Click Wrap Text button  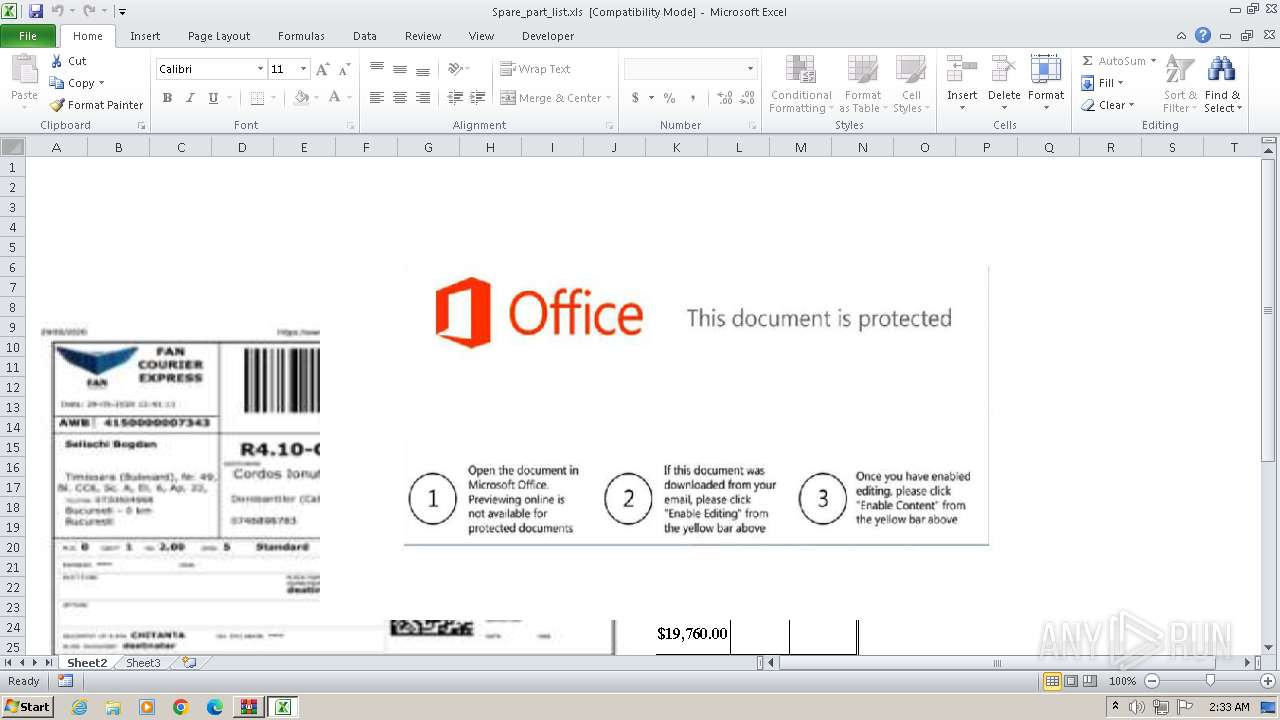[x=535, y=69]
